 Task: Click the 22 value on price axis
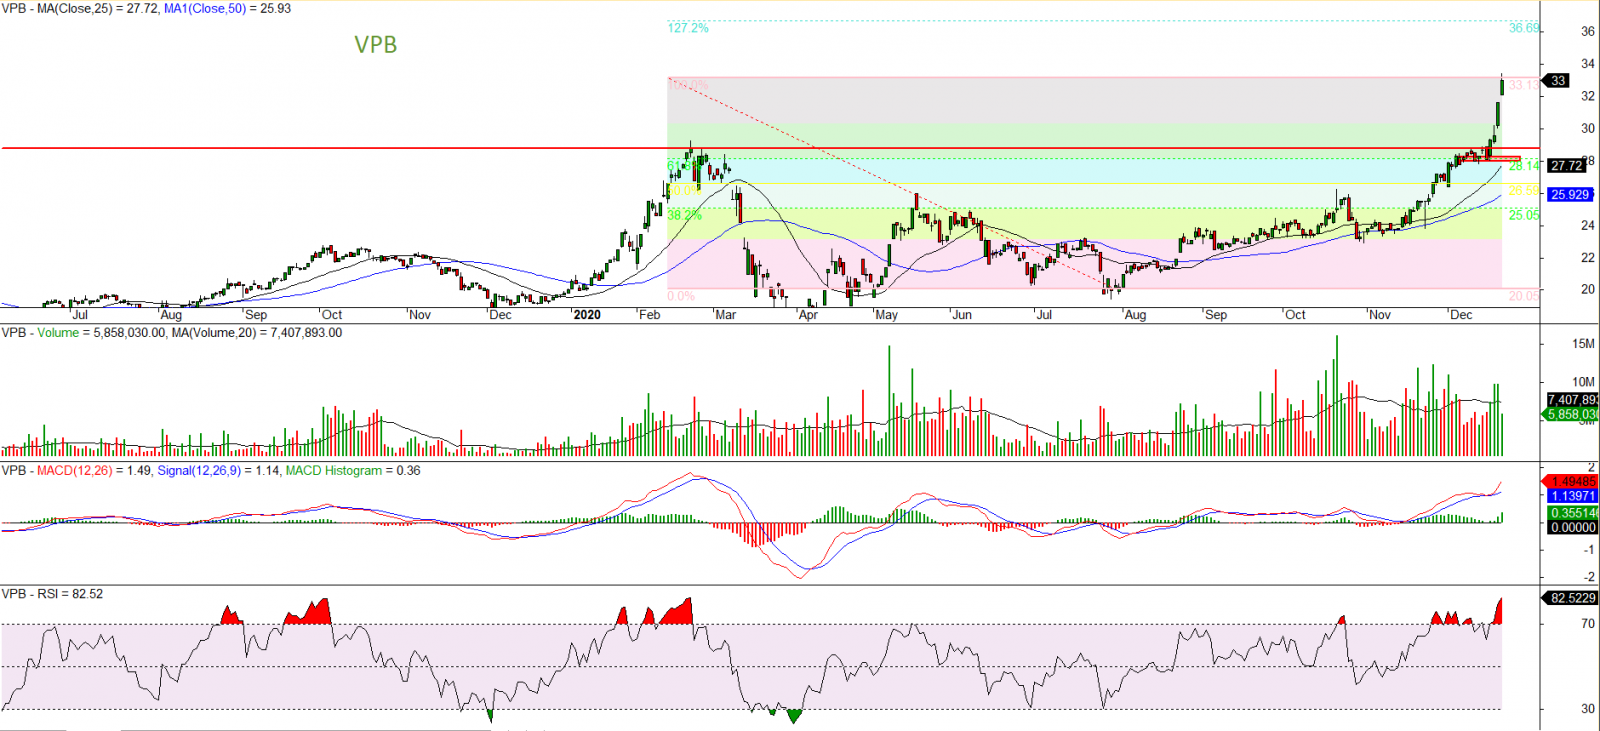pyautogui.click(x=1588, y=258)
